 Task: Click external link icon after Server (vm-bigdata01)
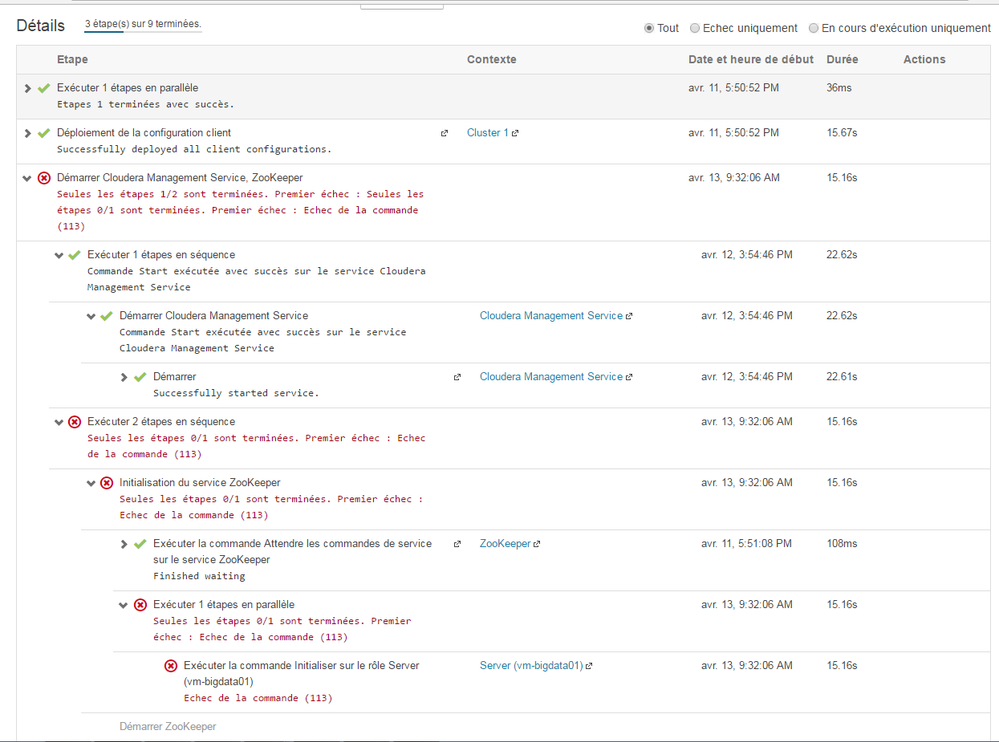pos(589,666)
